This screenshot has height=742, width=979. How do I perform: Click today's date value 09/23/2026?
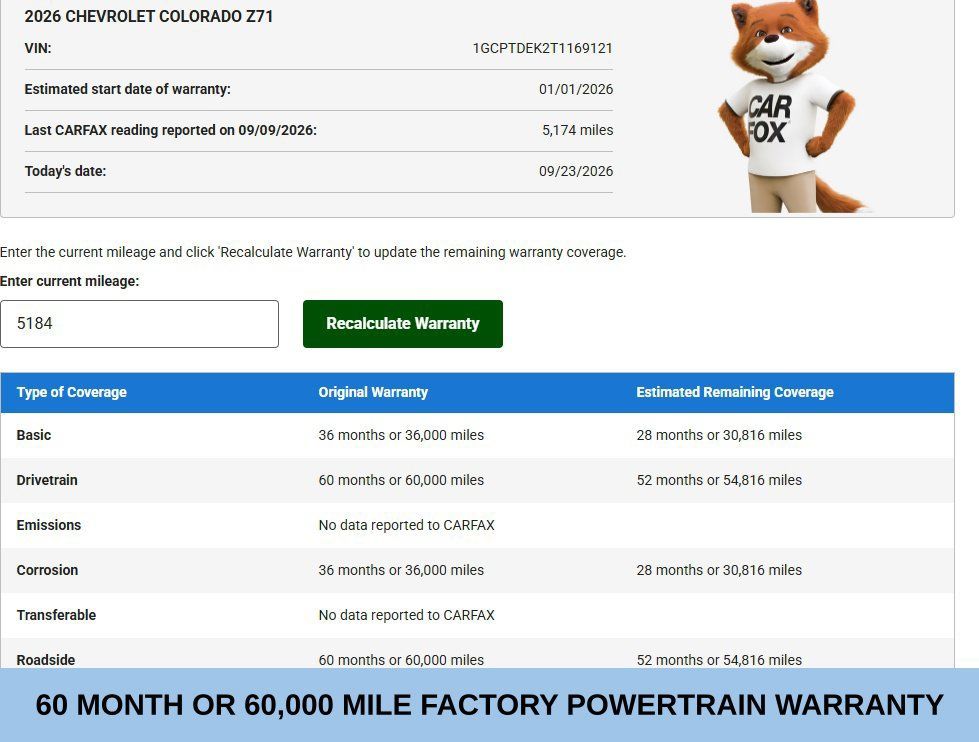click(576, 171)
